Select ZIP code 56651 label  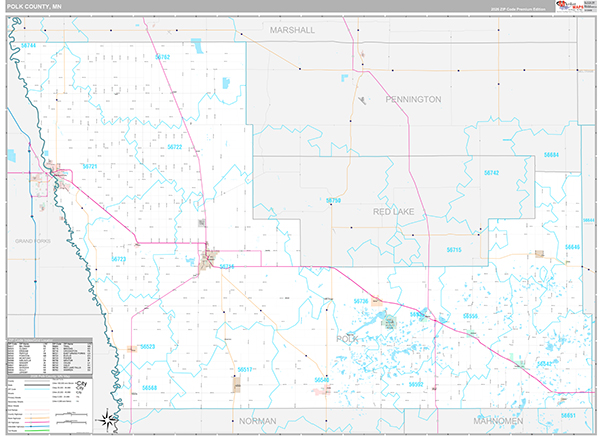[x=568, y=416]
